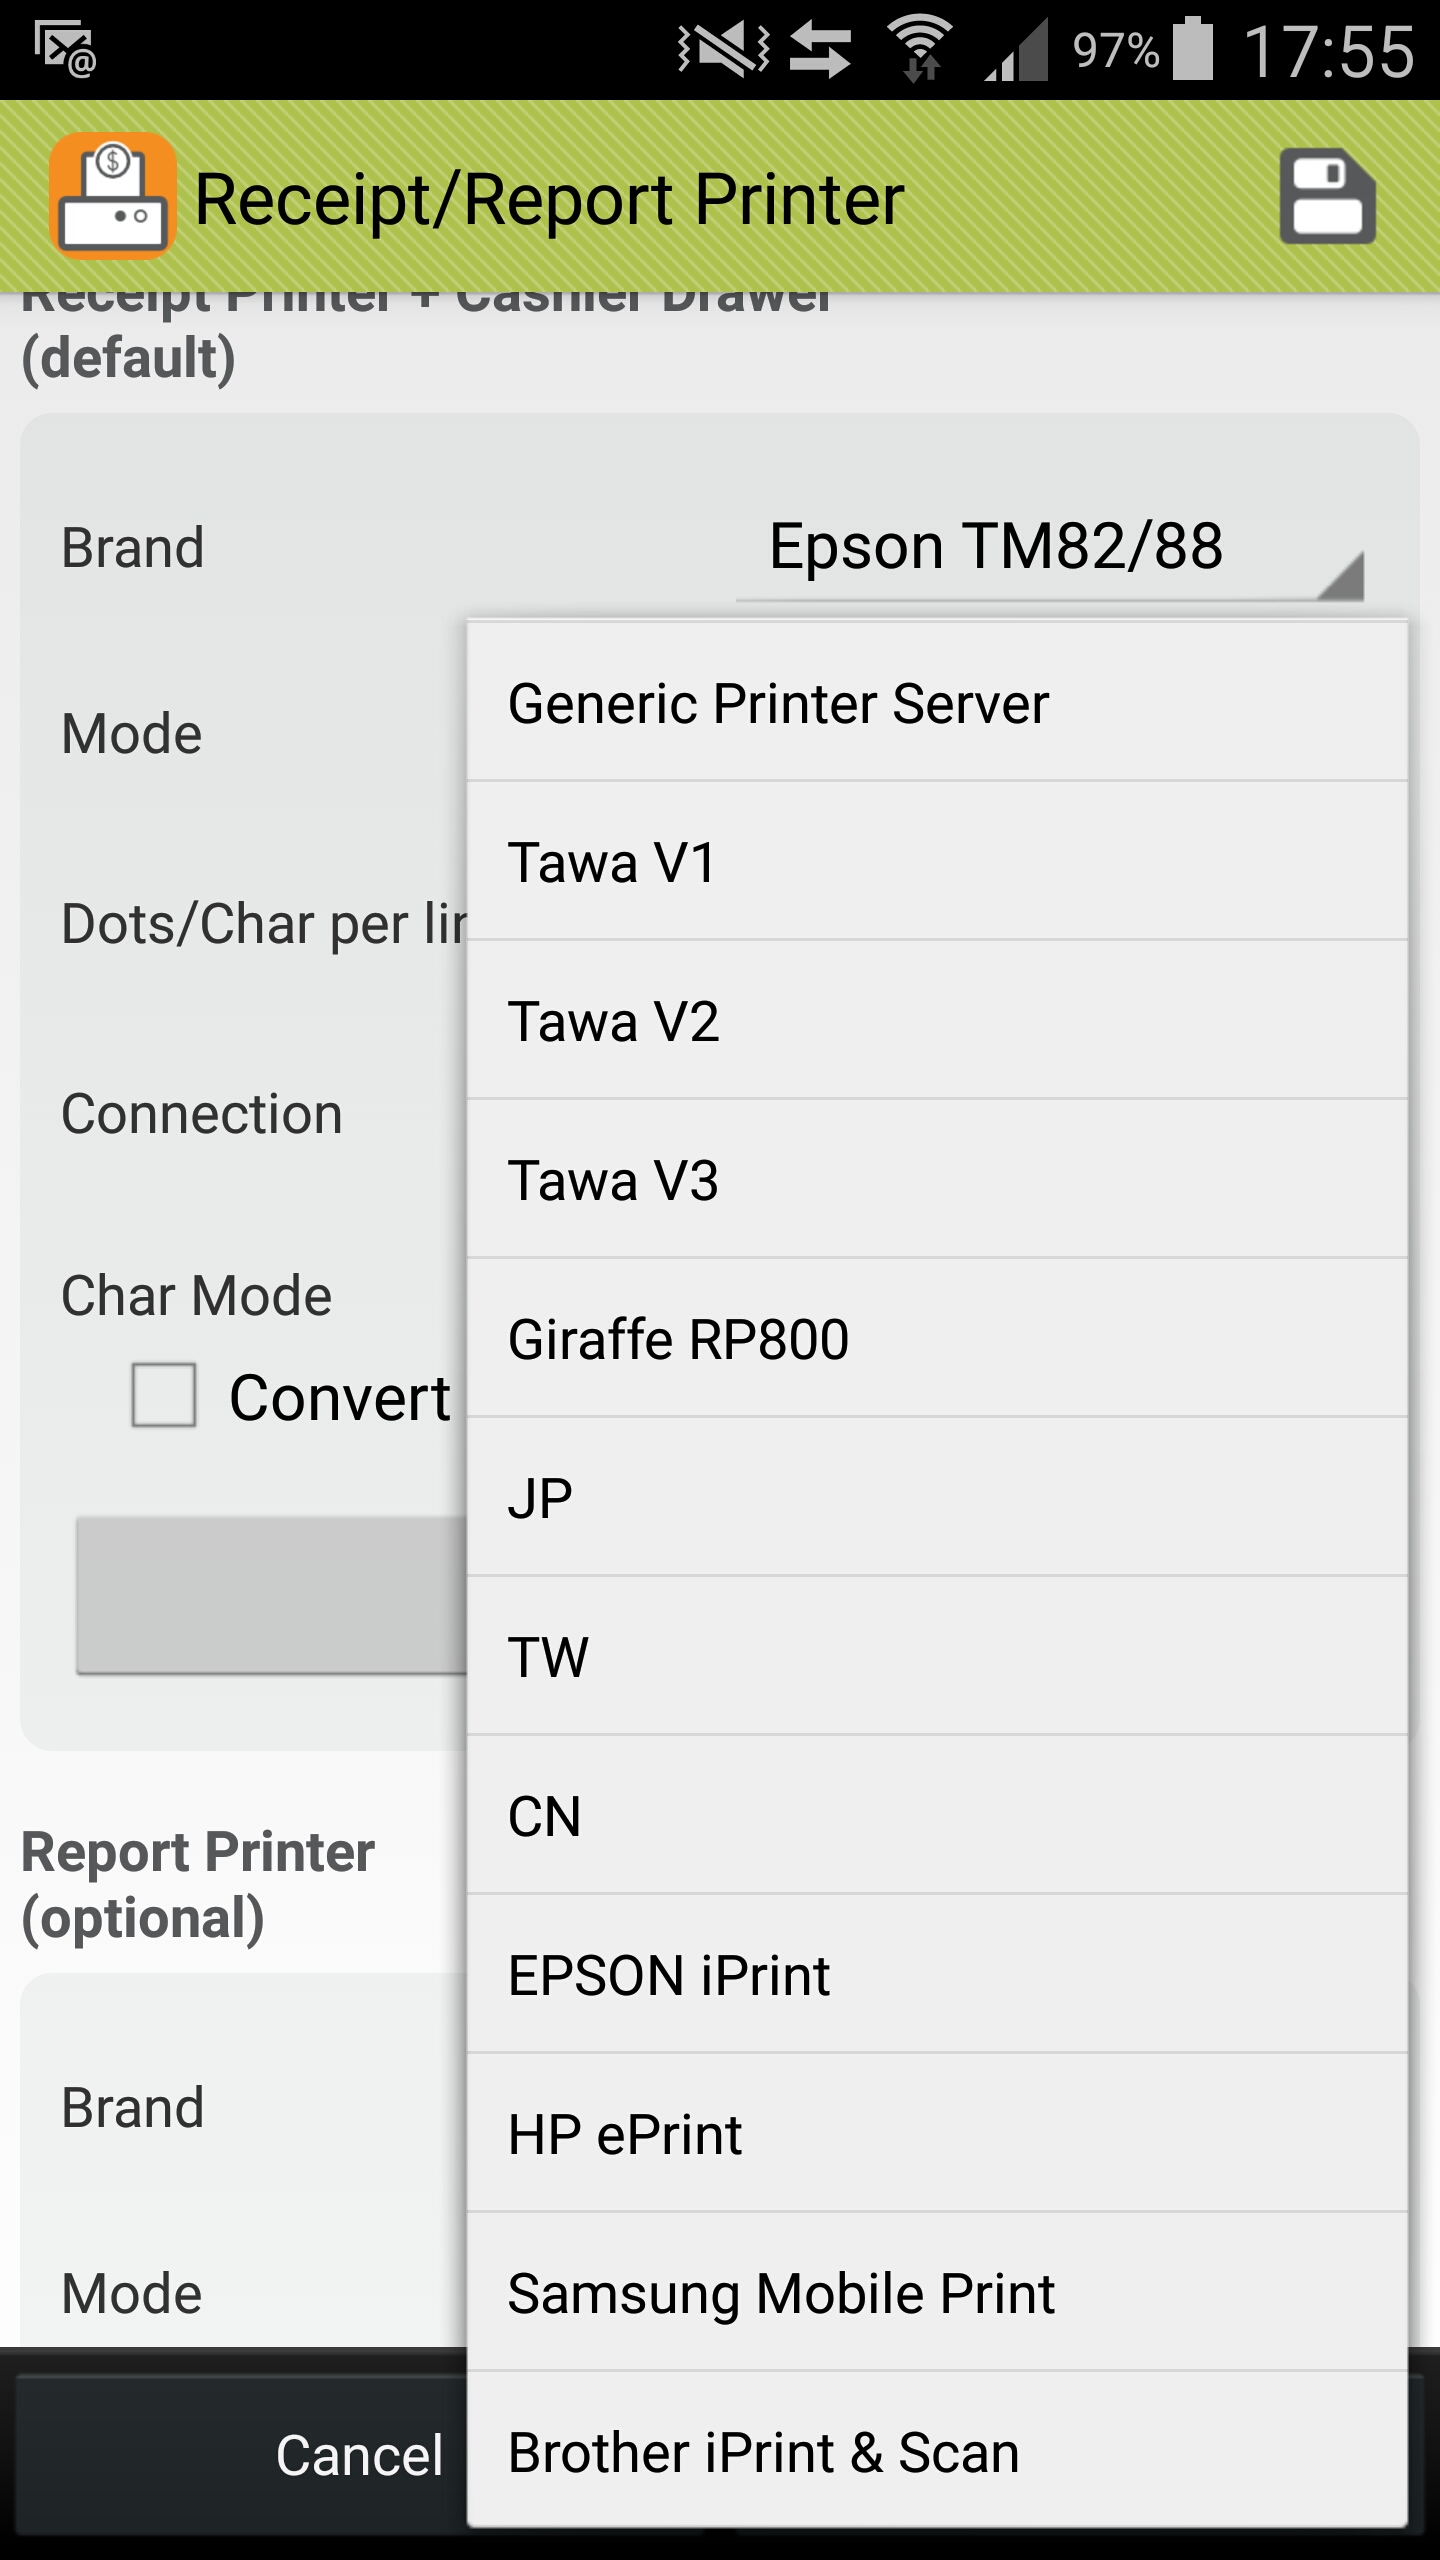Tap the battery status icon
Viewport: 1440px width, 2560px height.
click(1193, 48)
